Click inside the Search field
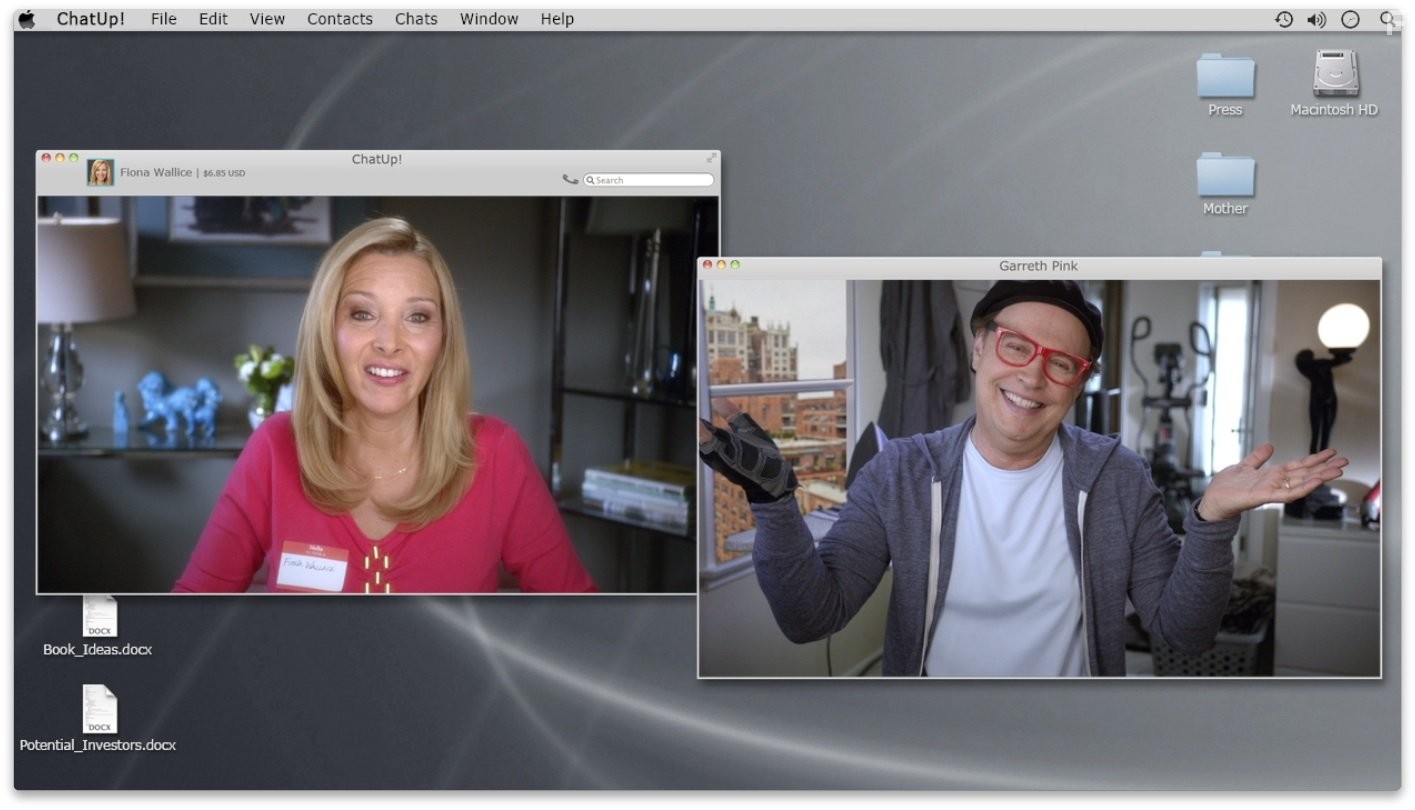 click(x=648, y=179)
